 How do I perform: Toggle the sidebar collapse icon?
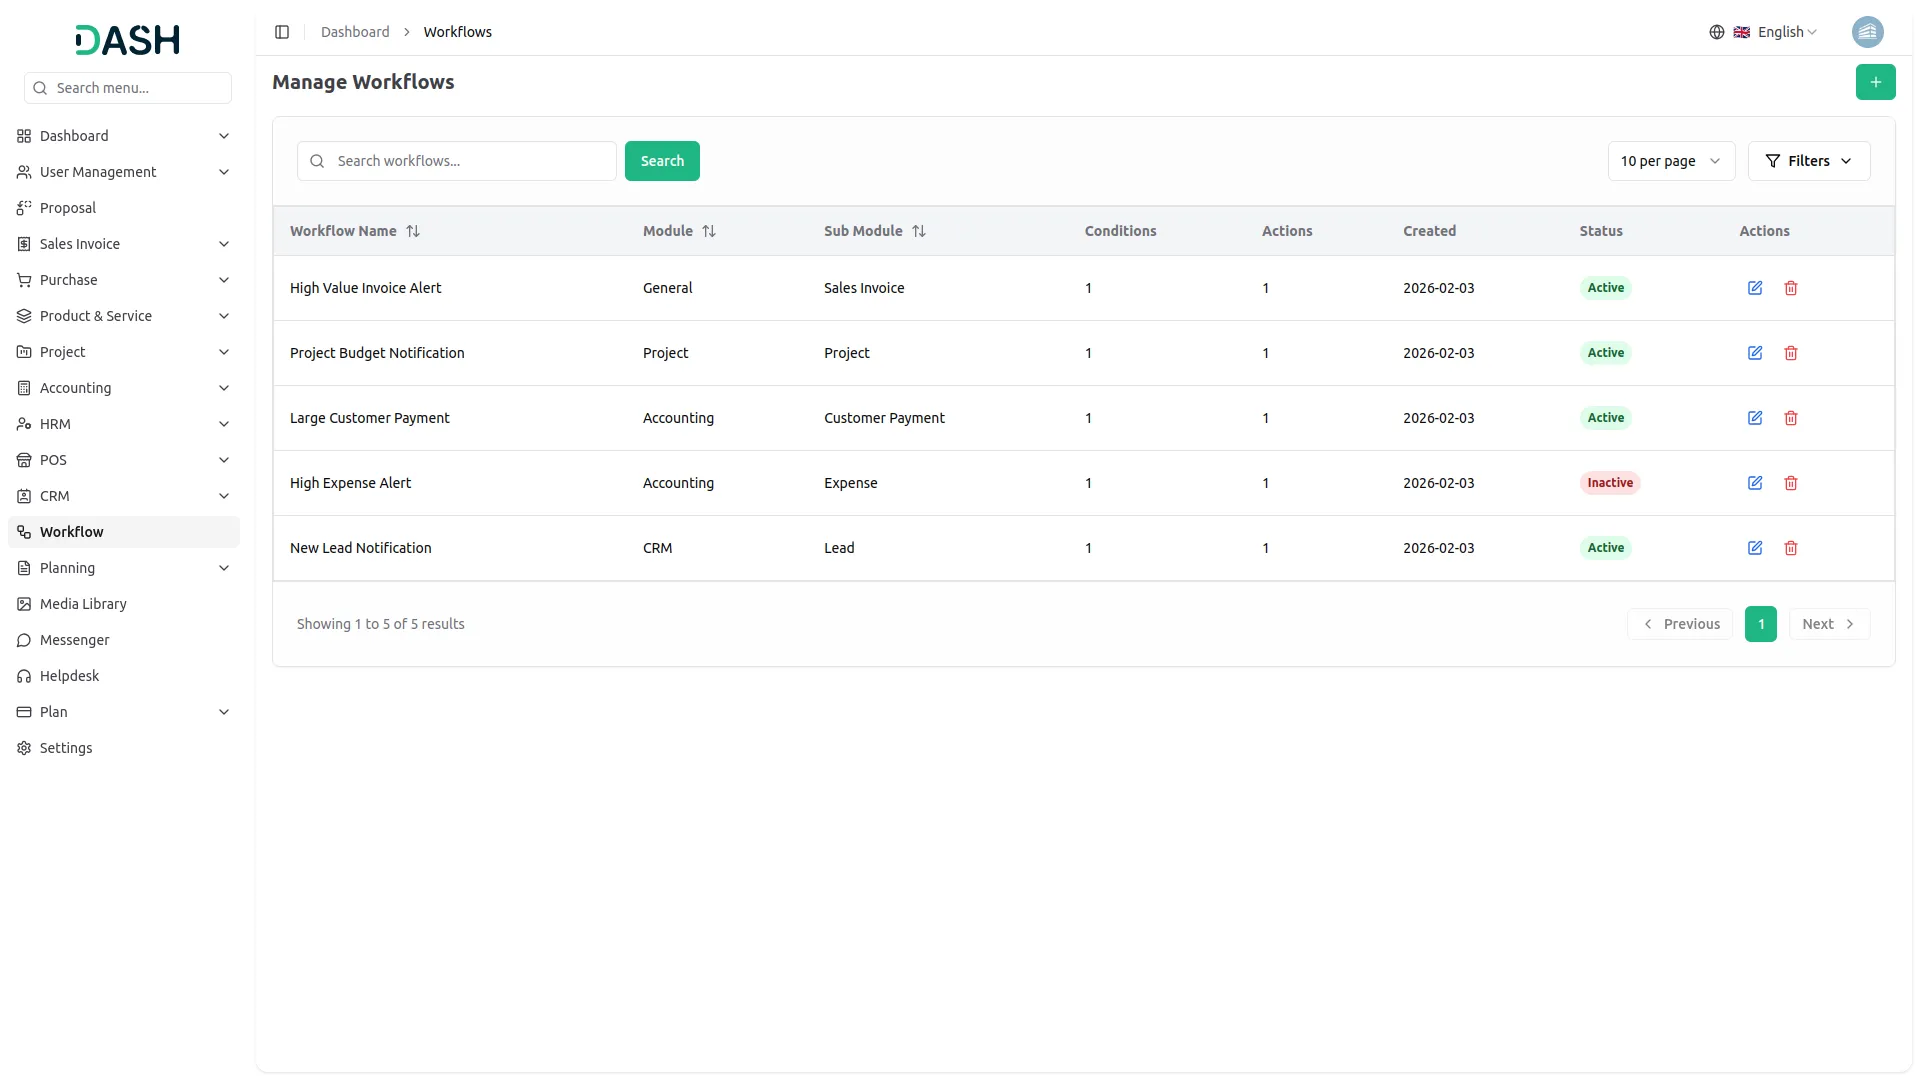coord(282,32)
